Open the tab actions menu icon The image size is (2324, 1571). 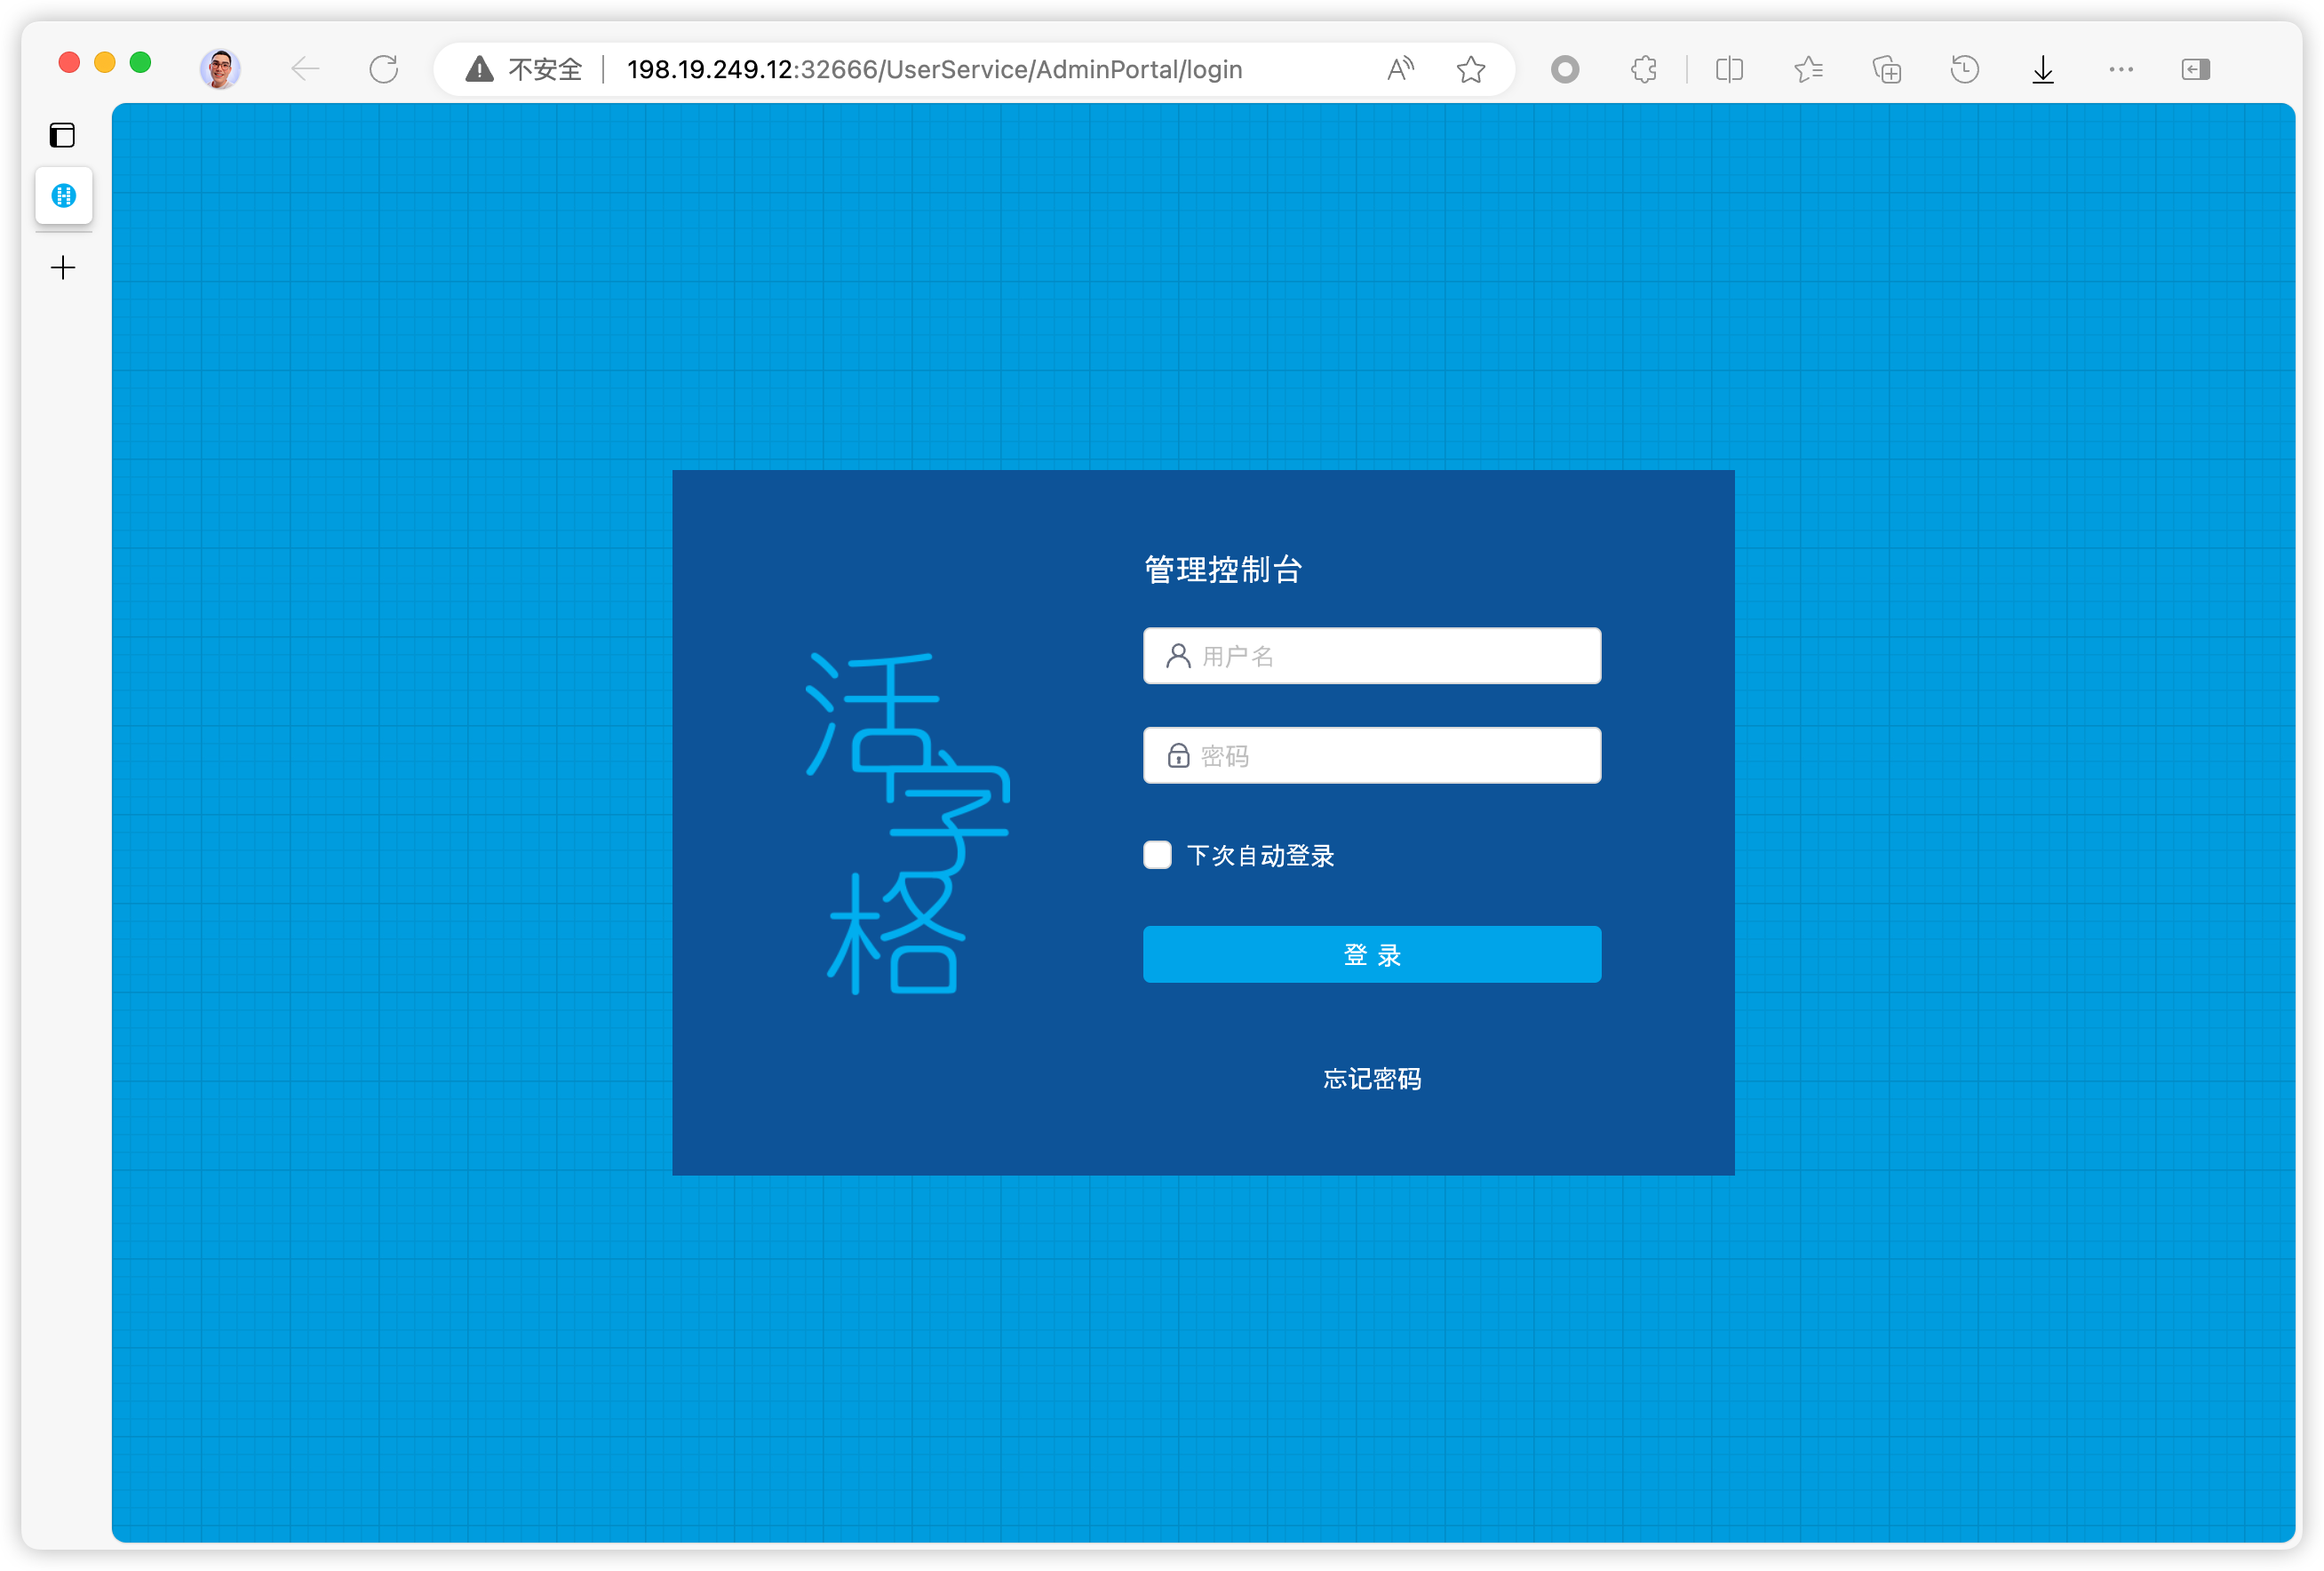pos(62,135)
